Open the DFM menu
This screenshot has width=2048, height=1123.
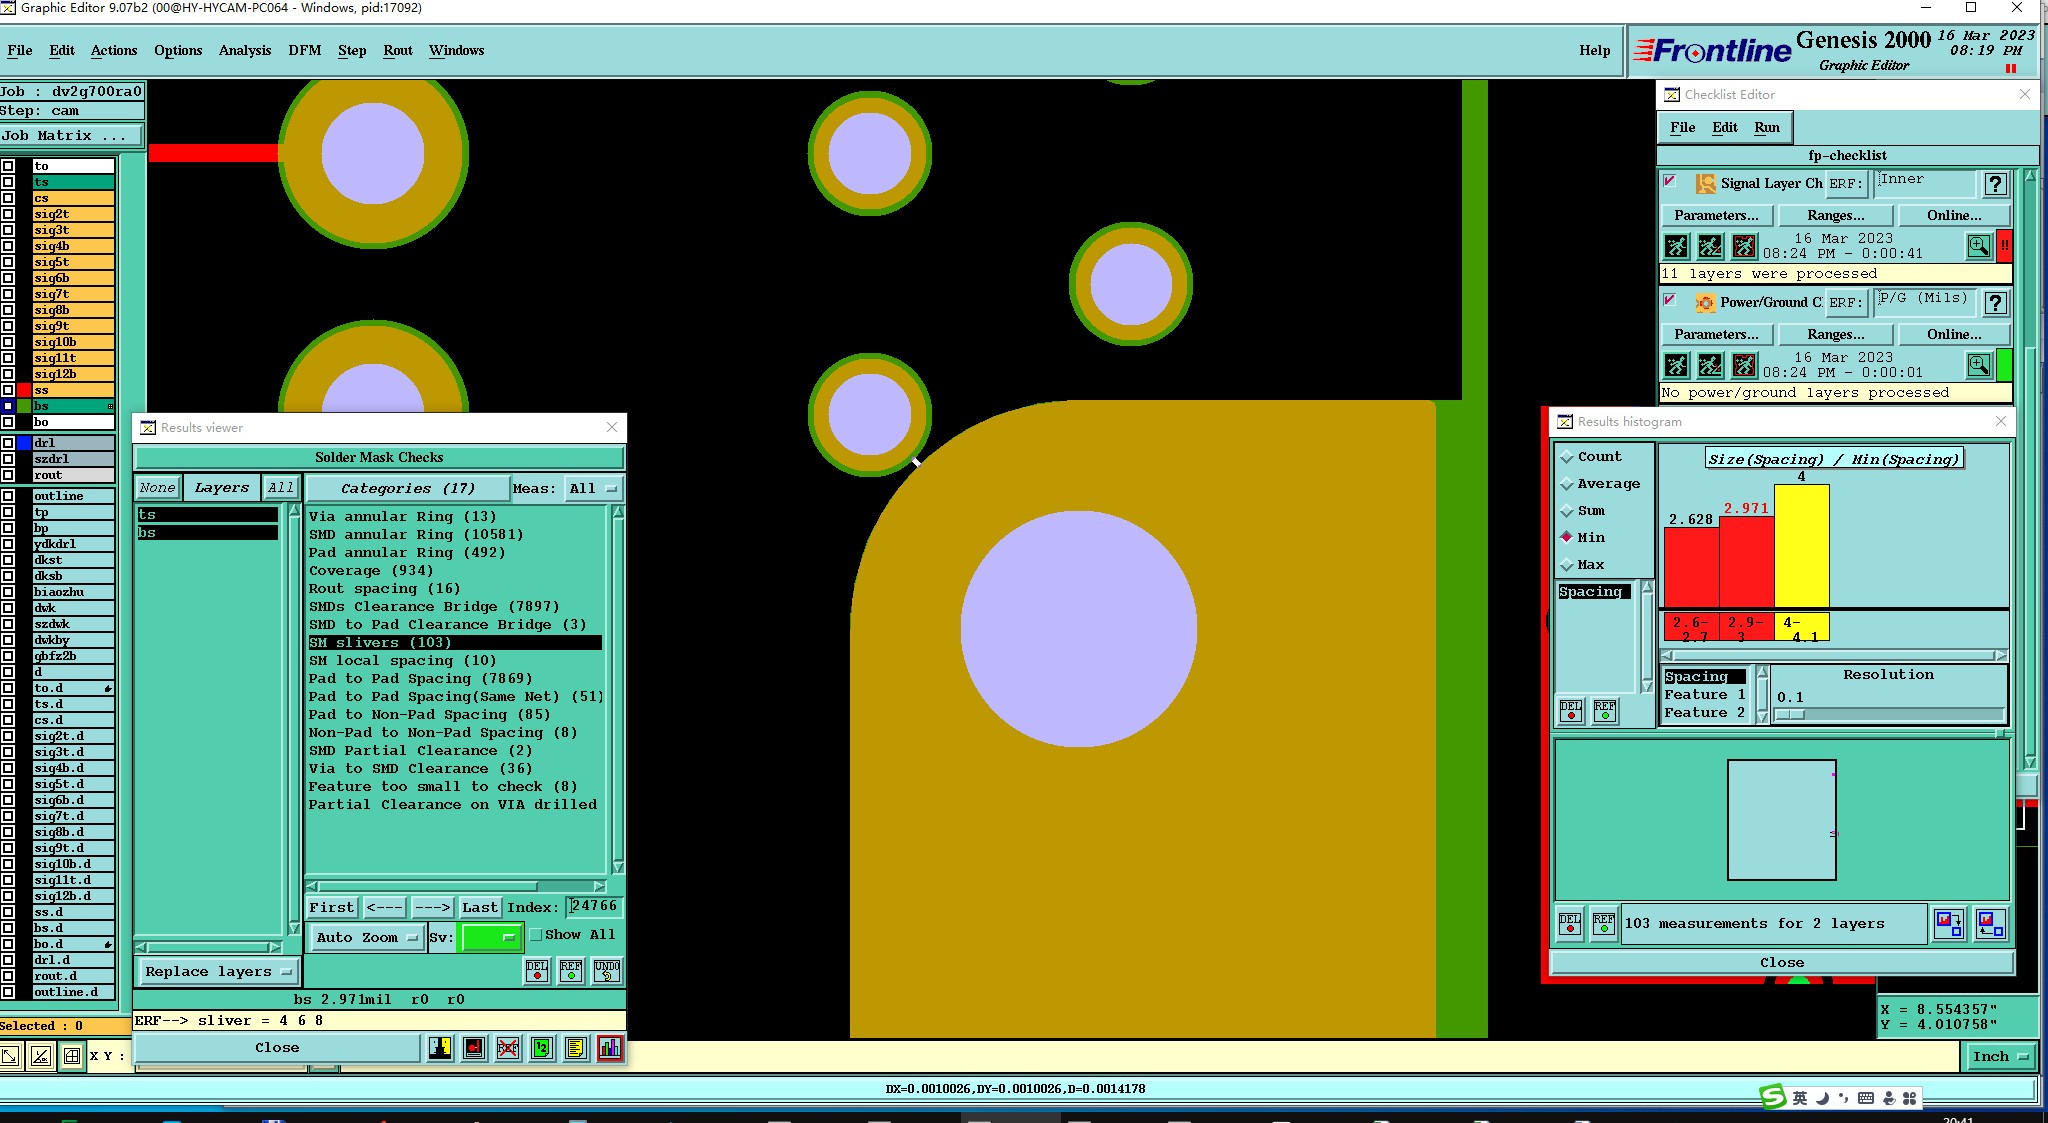coord(304,50)
